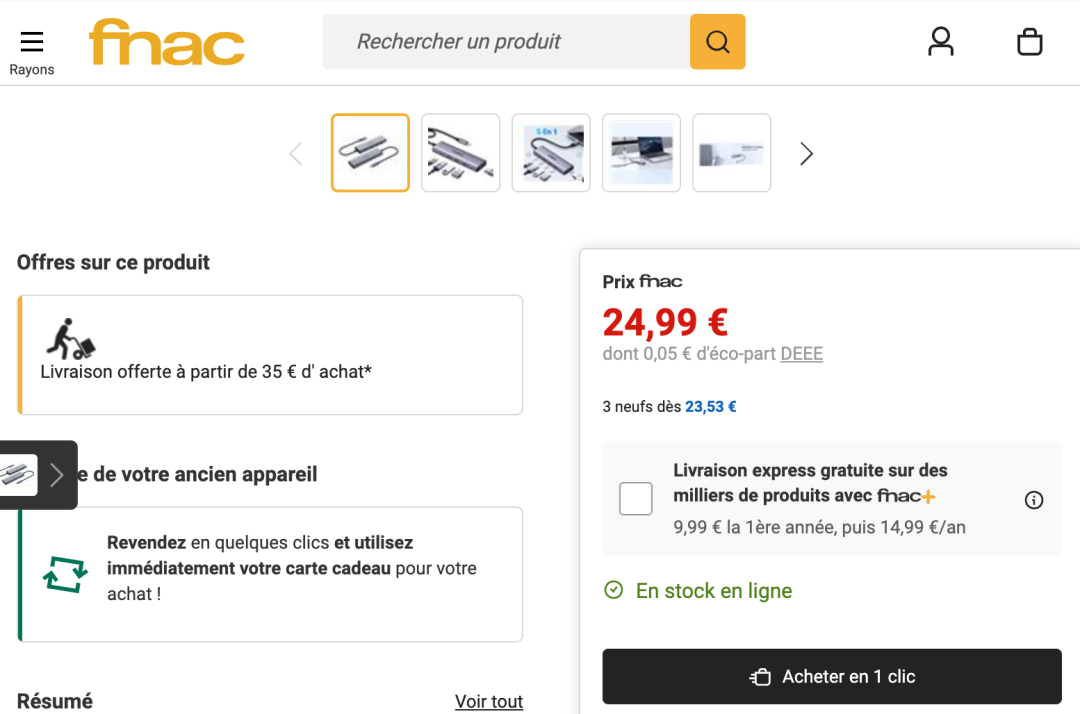The height and width of the screenshot is (714, 1080).
Task: Click the delivery trolley icon
Action: 69,340
